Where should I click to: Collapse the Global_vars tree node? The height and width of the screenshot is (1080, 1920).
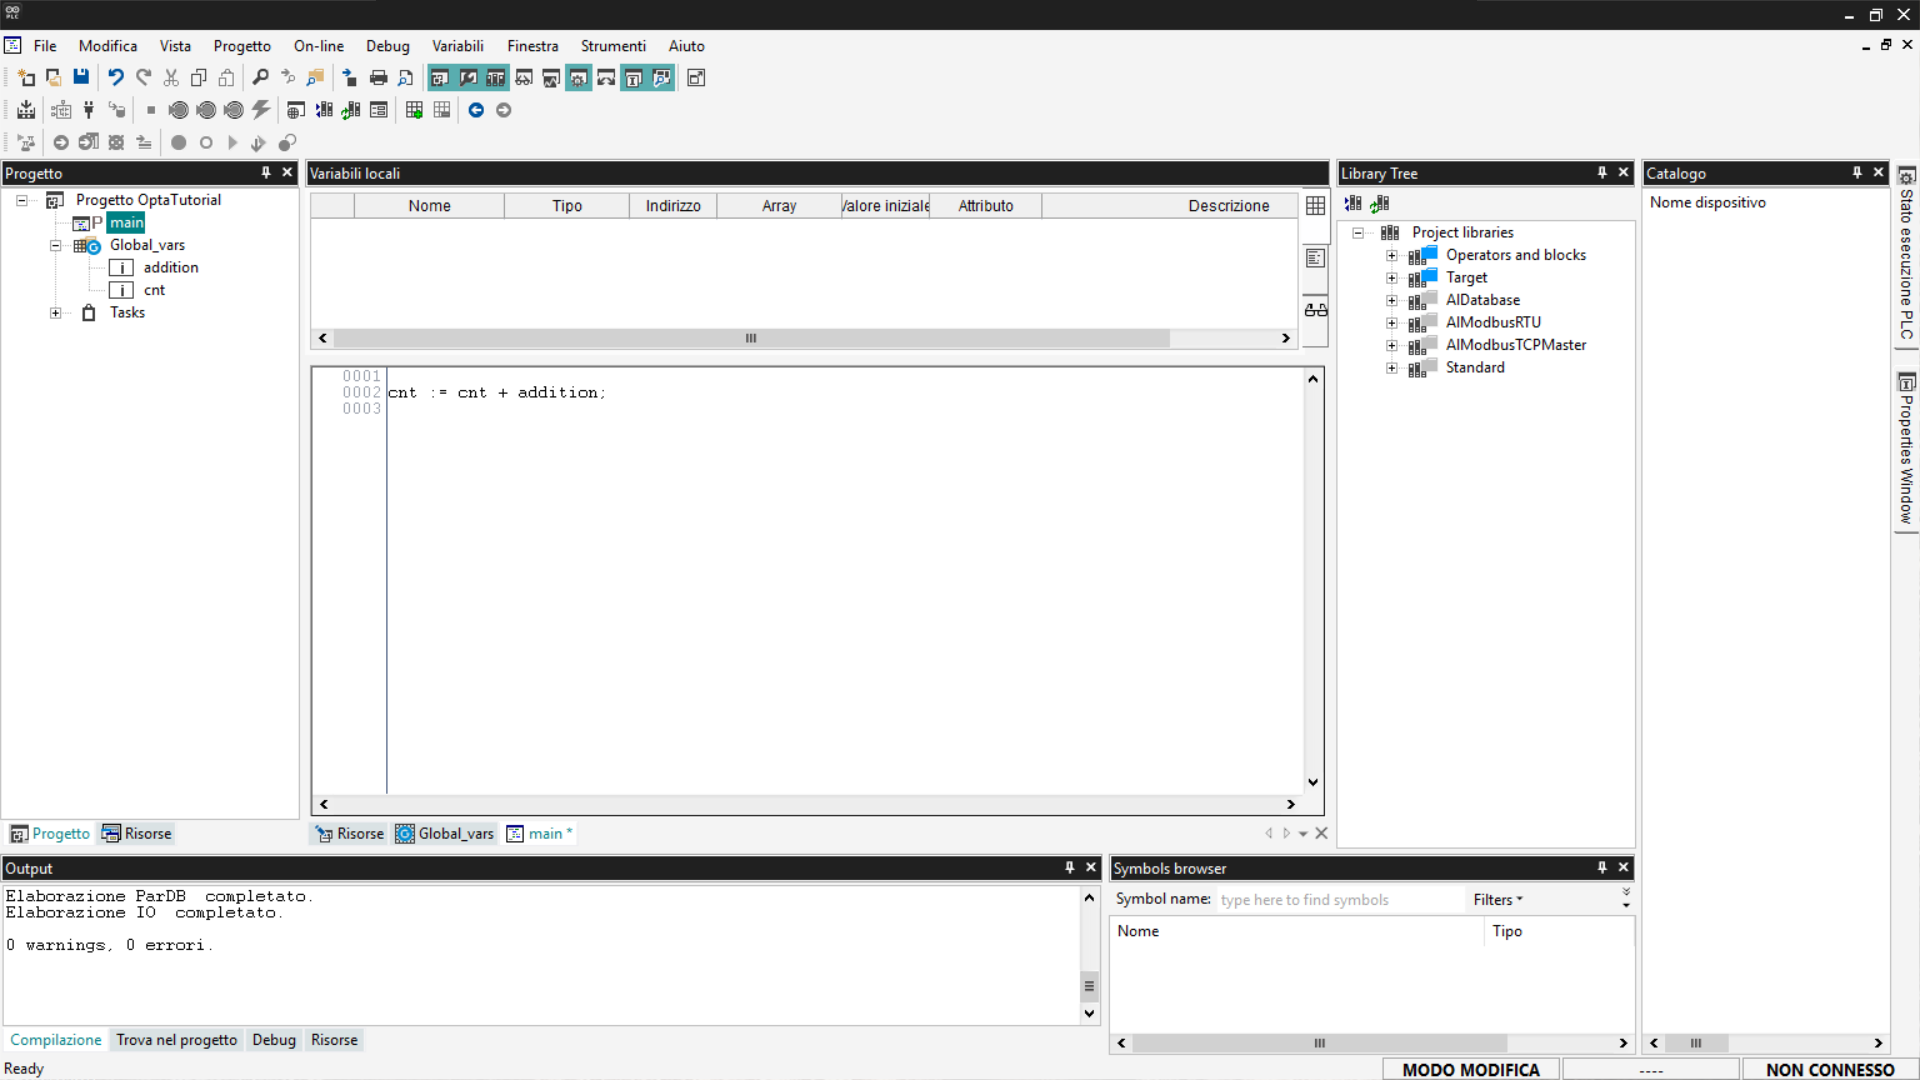[x=56, y=245]
